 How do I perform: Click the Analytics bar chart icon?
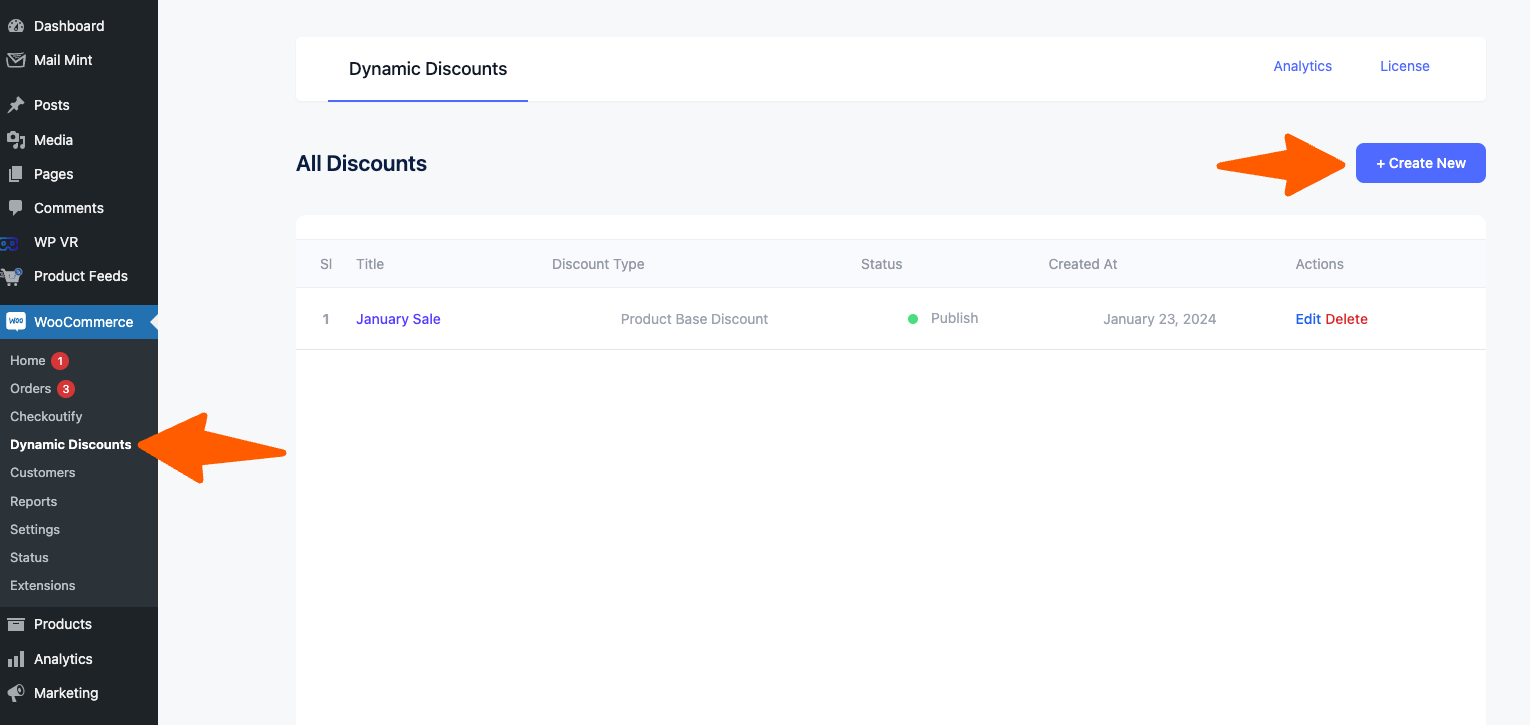(16, 659)
